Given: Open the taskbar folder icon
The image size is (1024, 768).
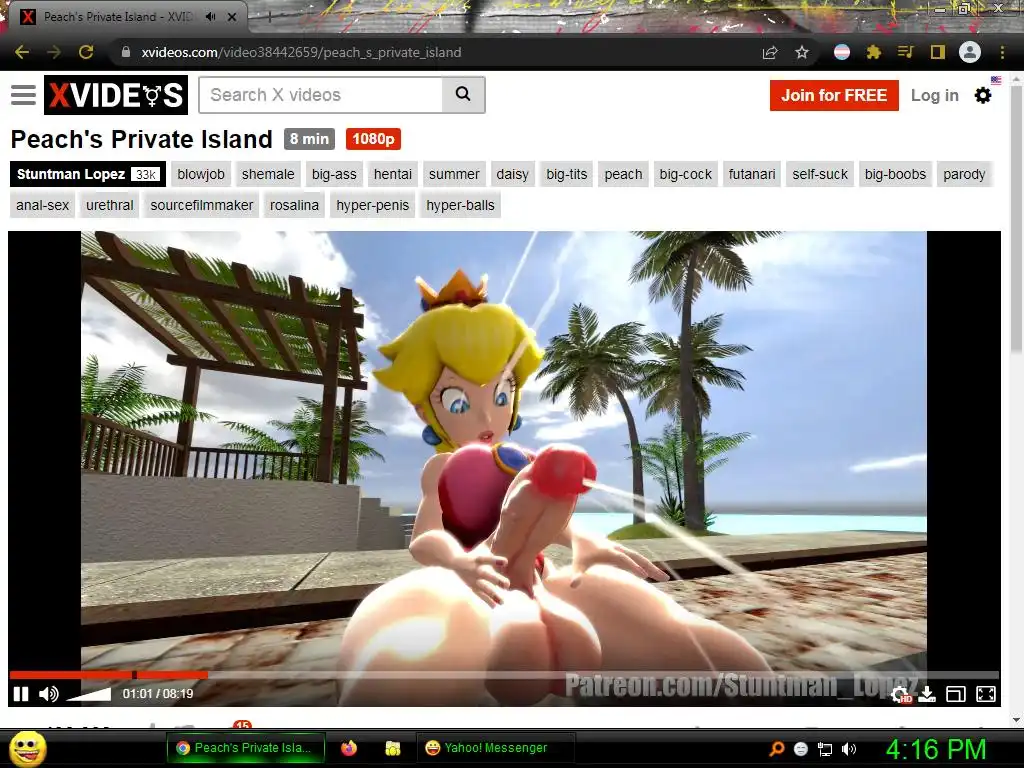Looking at the screenshot, I should [x=392, y=748].
